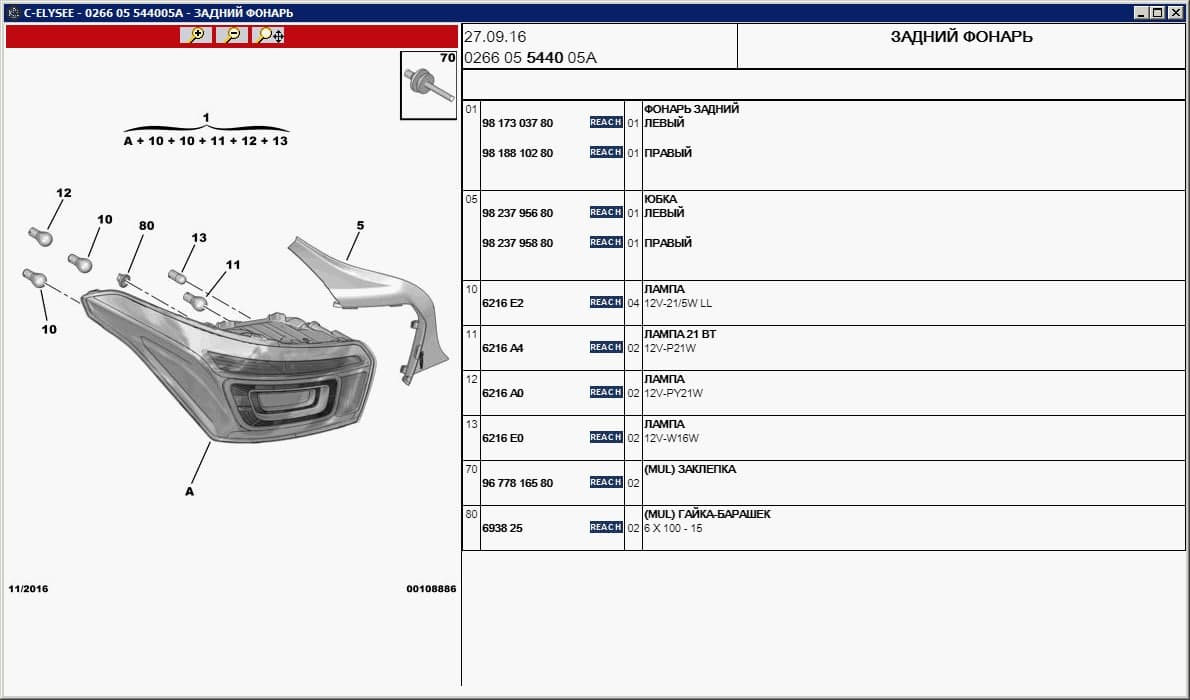
Task: Click callout letter A below the tail light
Action: point(189,491)
